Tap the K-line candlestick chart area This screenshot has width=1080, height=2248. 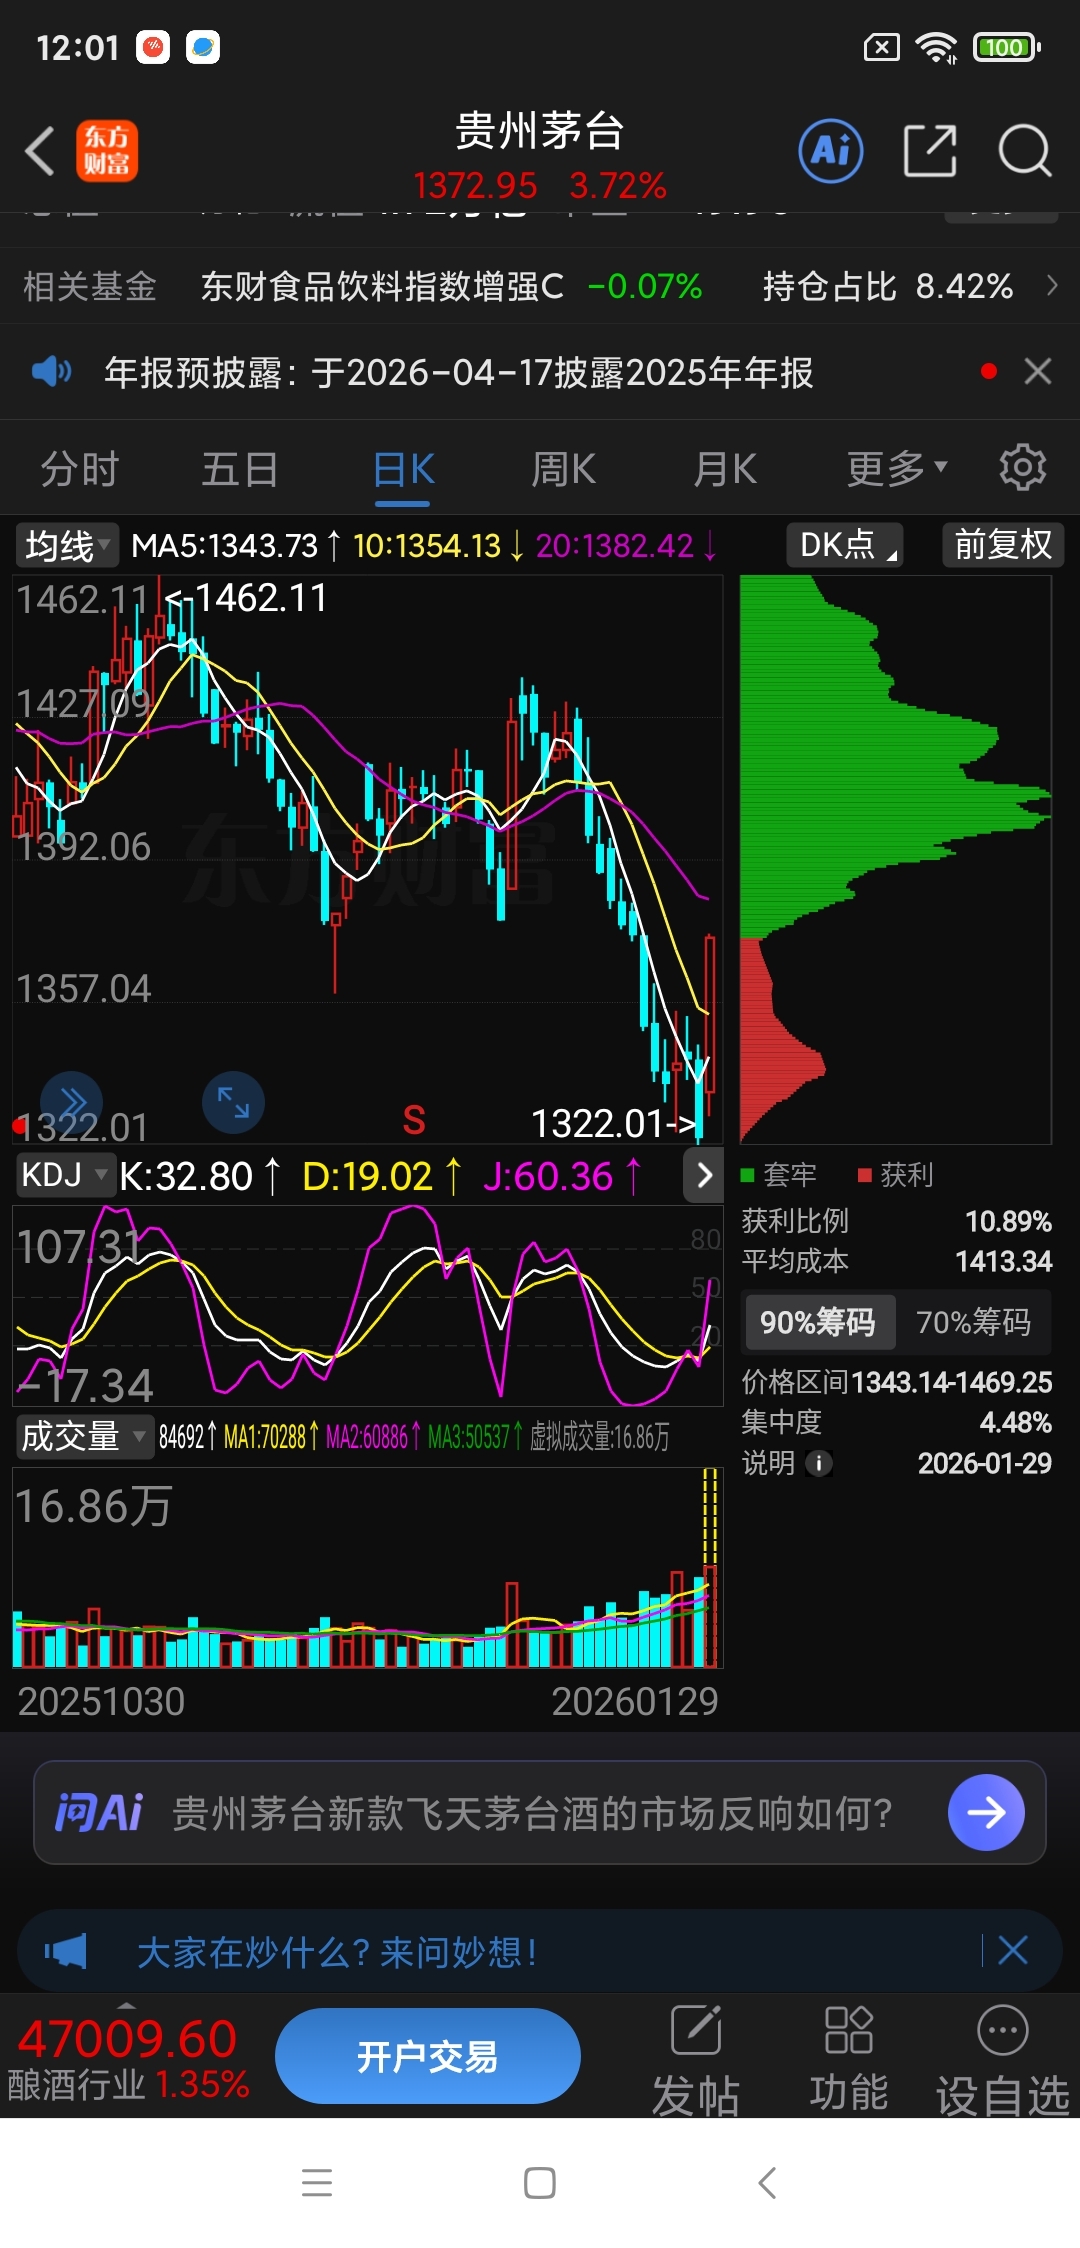point(367,859)
